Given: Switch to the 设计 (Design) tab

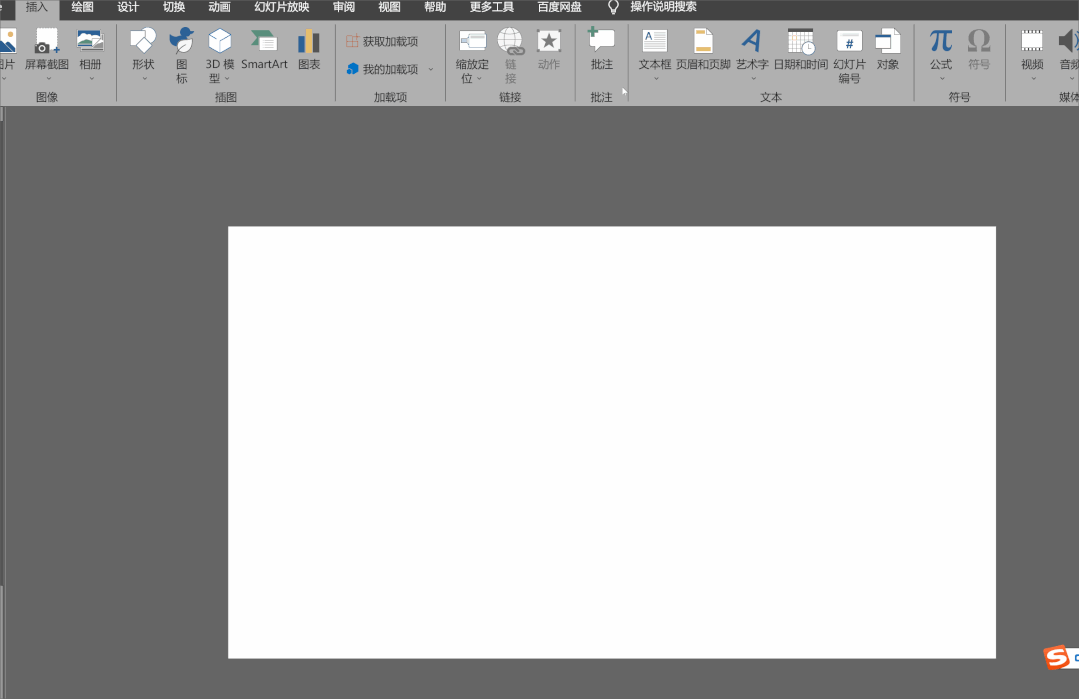Looking at the screenshot, I should [x=128, y=7].
